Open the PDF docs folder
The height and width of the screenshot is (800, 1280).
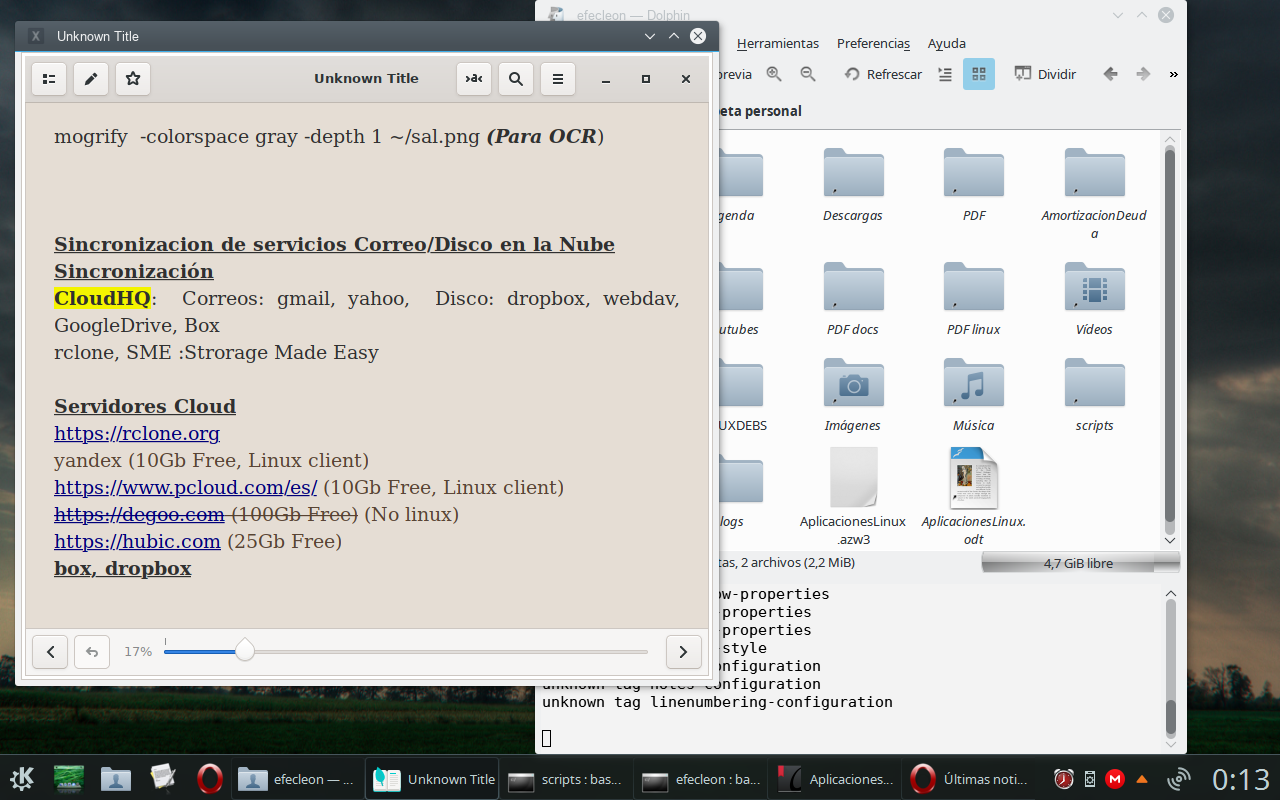coord(853,300)
